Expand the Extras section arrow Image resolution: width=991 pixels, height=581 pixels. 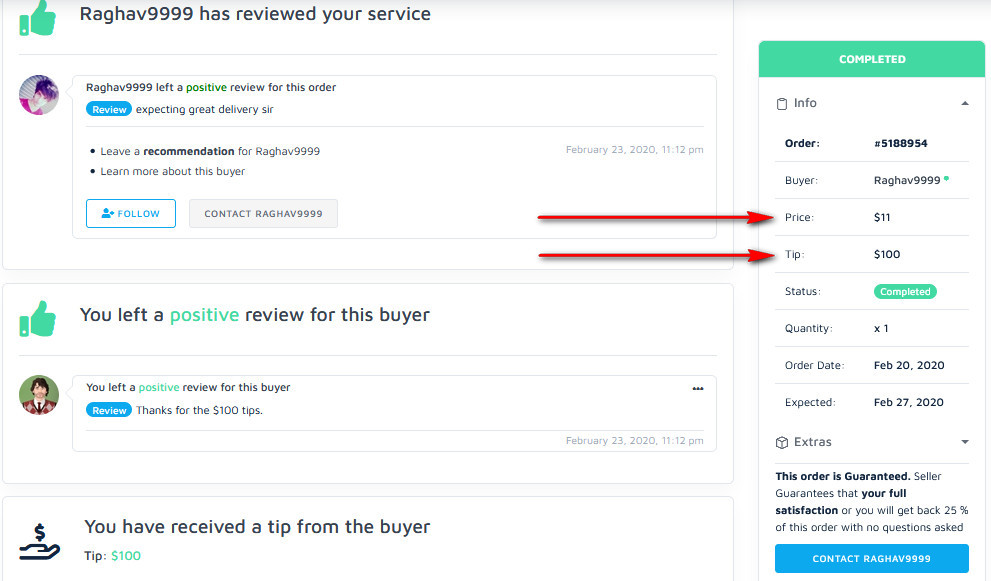pyautogui.click(x=964, y=442)
